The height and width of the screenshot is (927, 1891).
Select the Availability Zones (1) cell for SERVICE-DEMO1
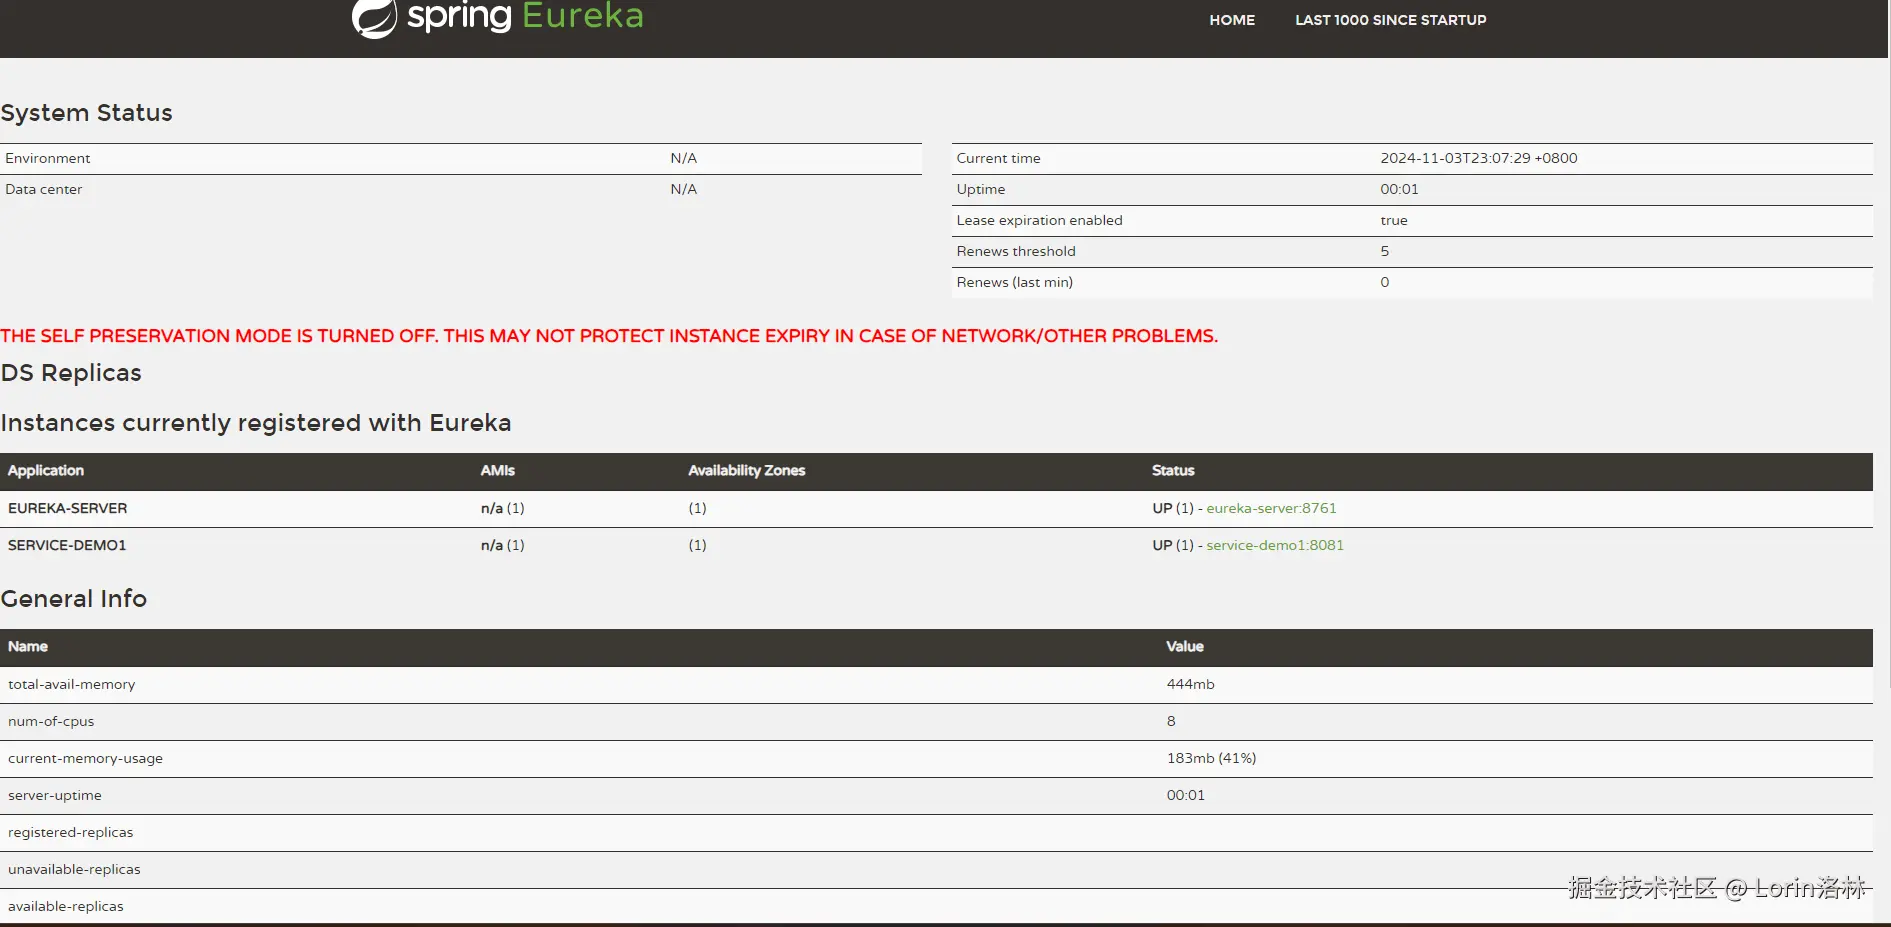point(698,545)
